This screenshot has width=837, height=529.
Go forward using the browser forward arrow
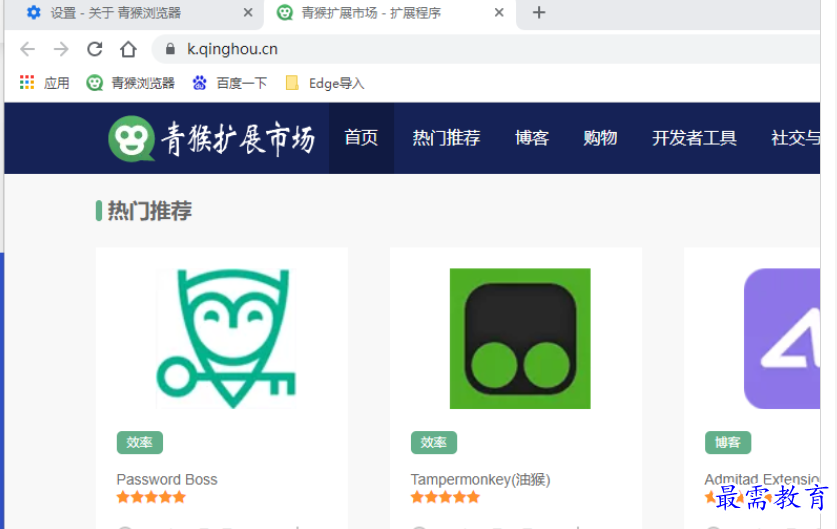(x=61, y=49)
